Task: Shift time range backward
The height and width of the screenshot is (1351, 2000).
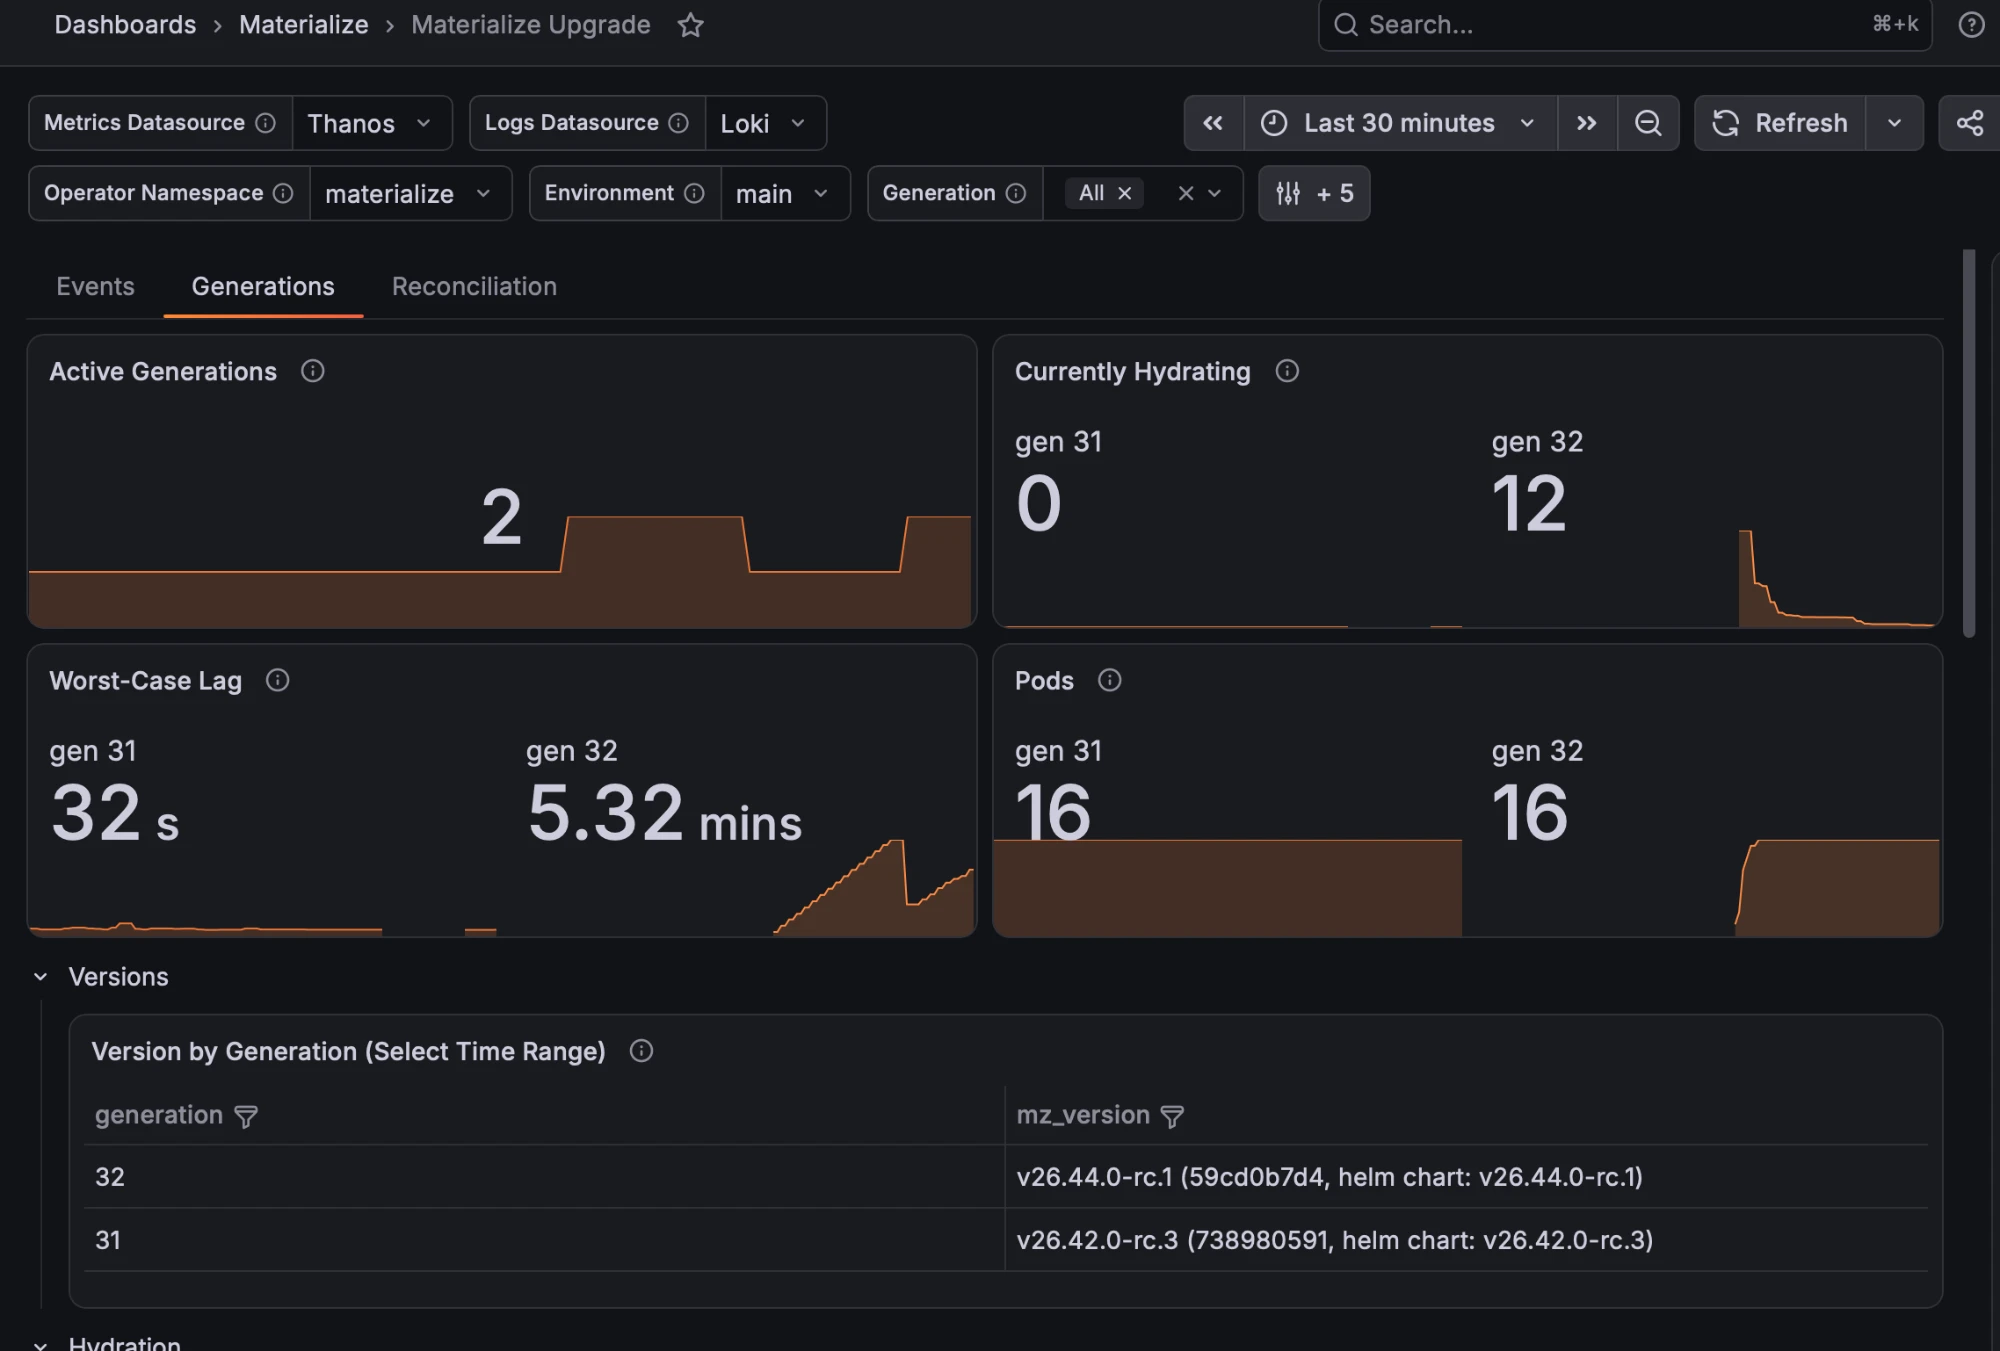Action: (x=1213, y=123)
